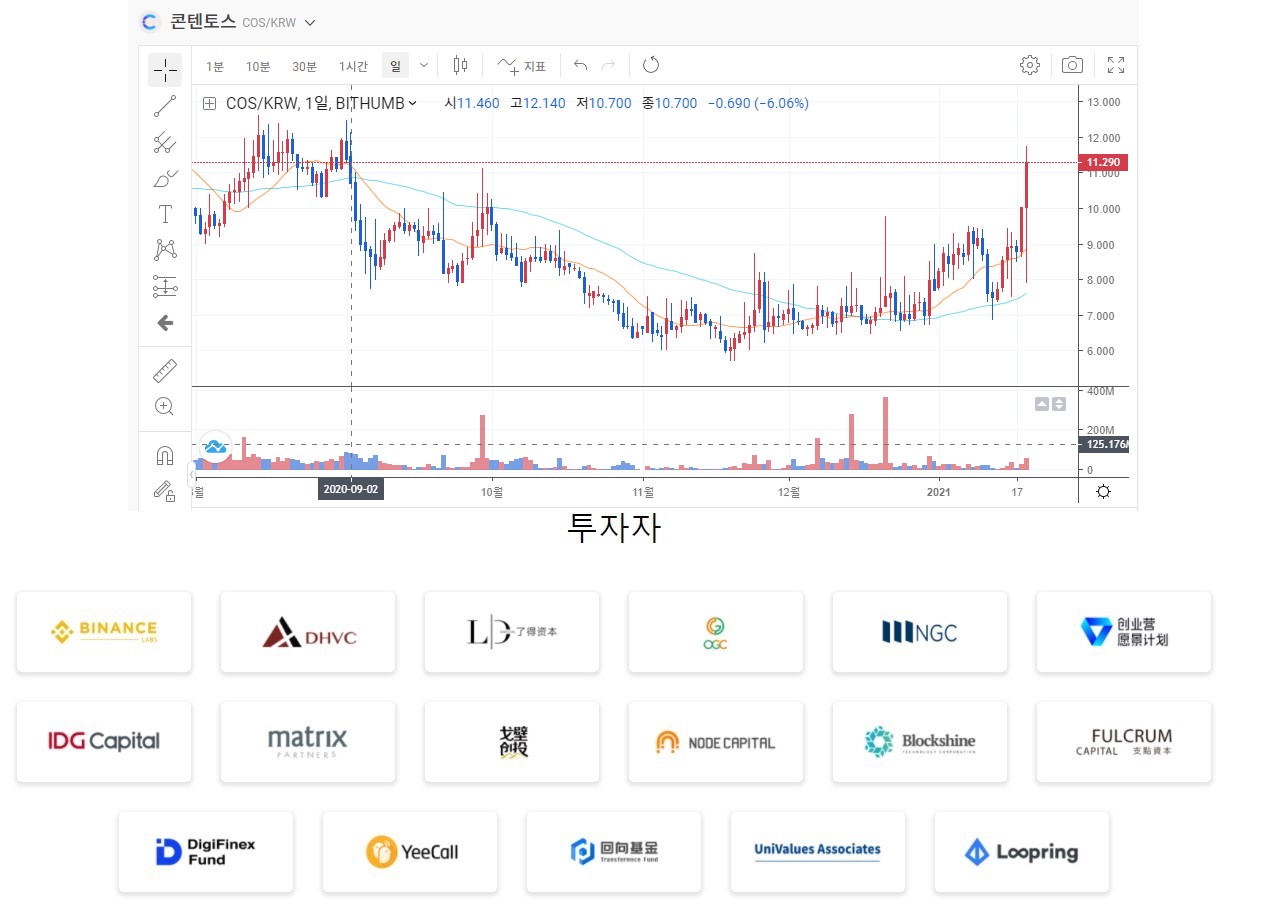Redo the chart action
The width and height of the screenshot is (1282, 907).
click(x=608, y=66)
